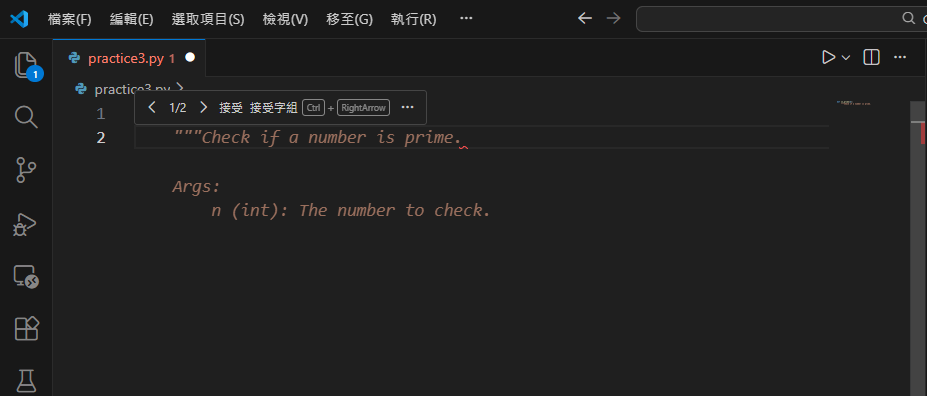The height and width of the screenshot is (396, 927).
Task: Open the Search view icon
Action: click(x=26, y=117)
